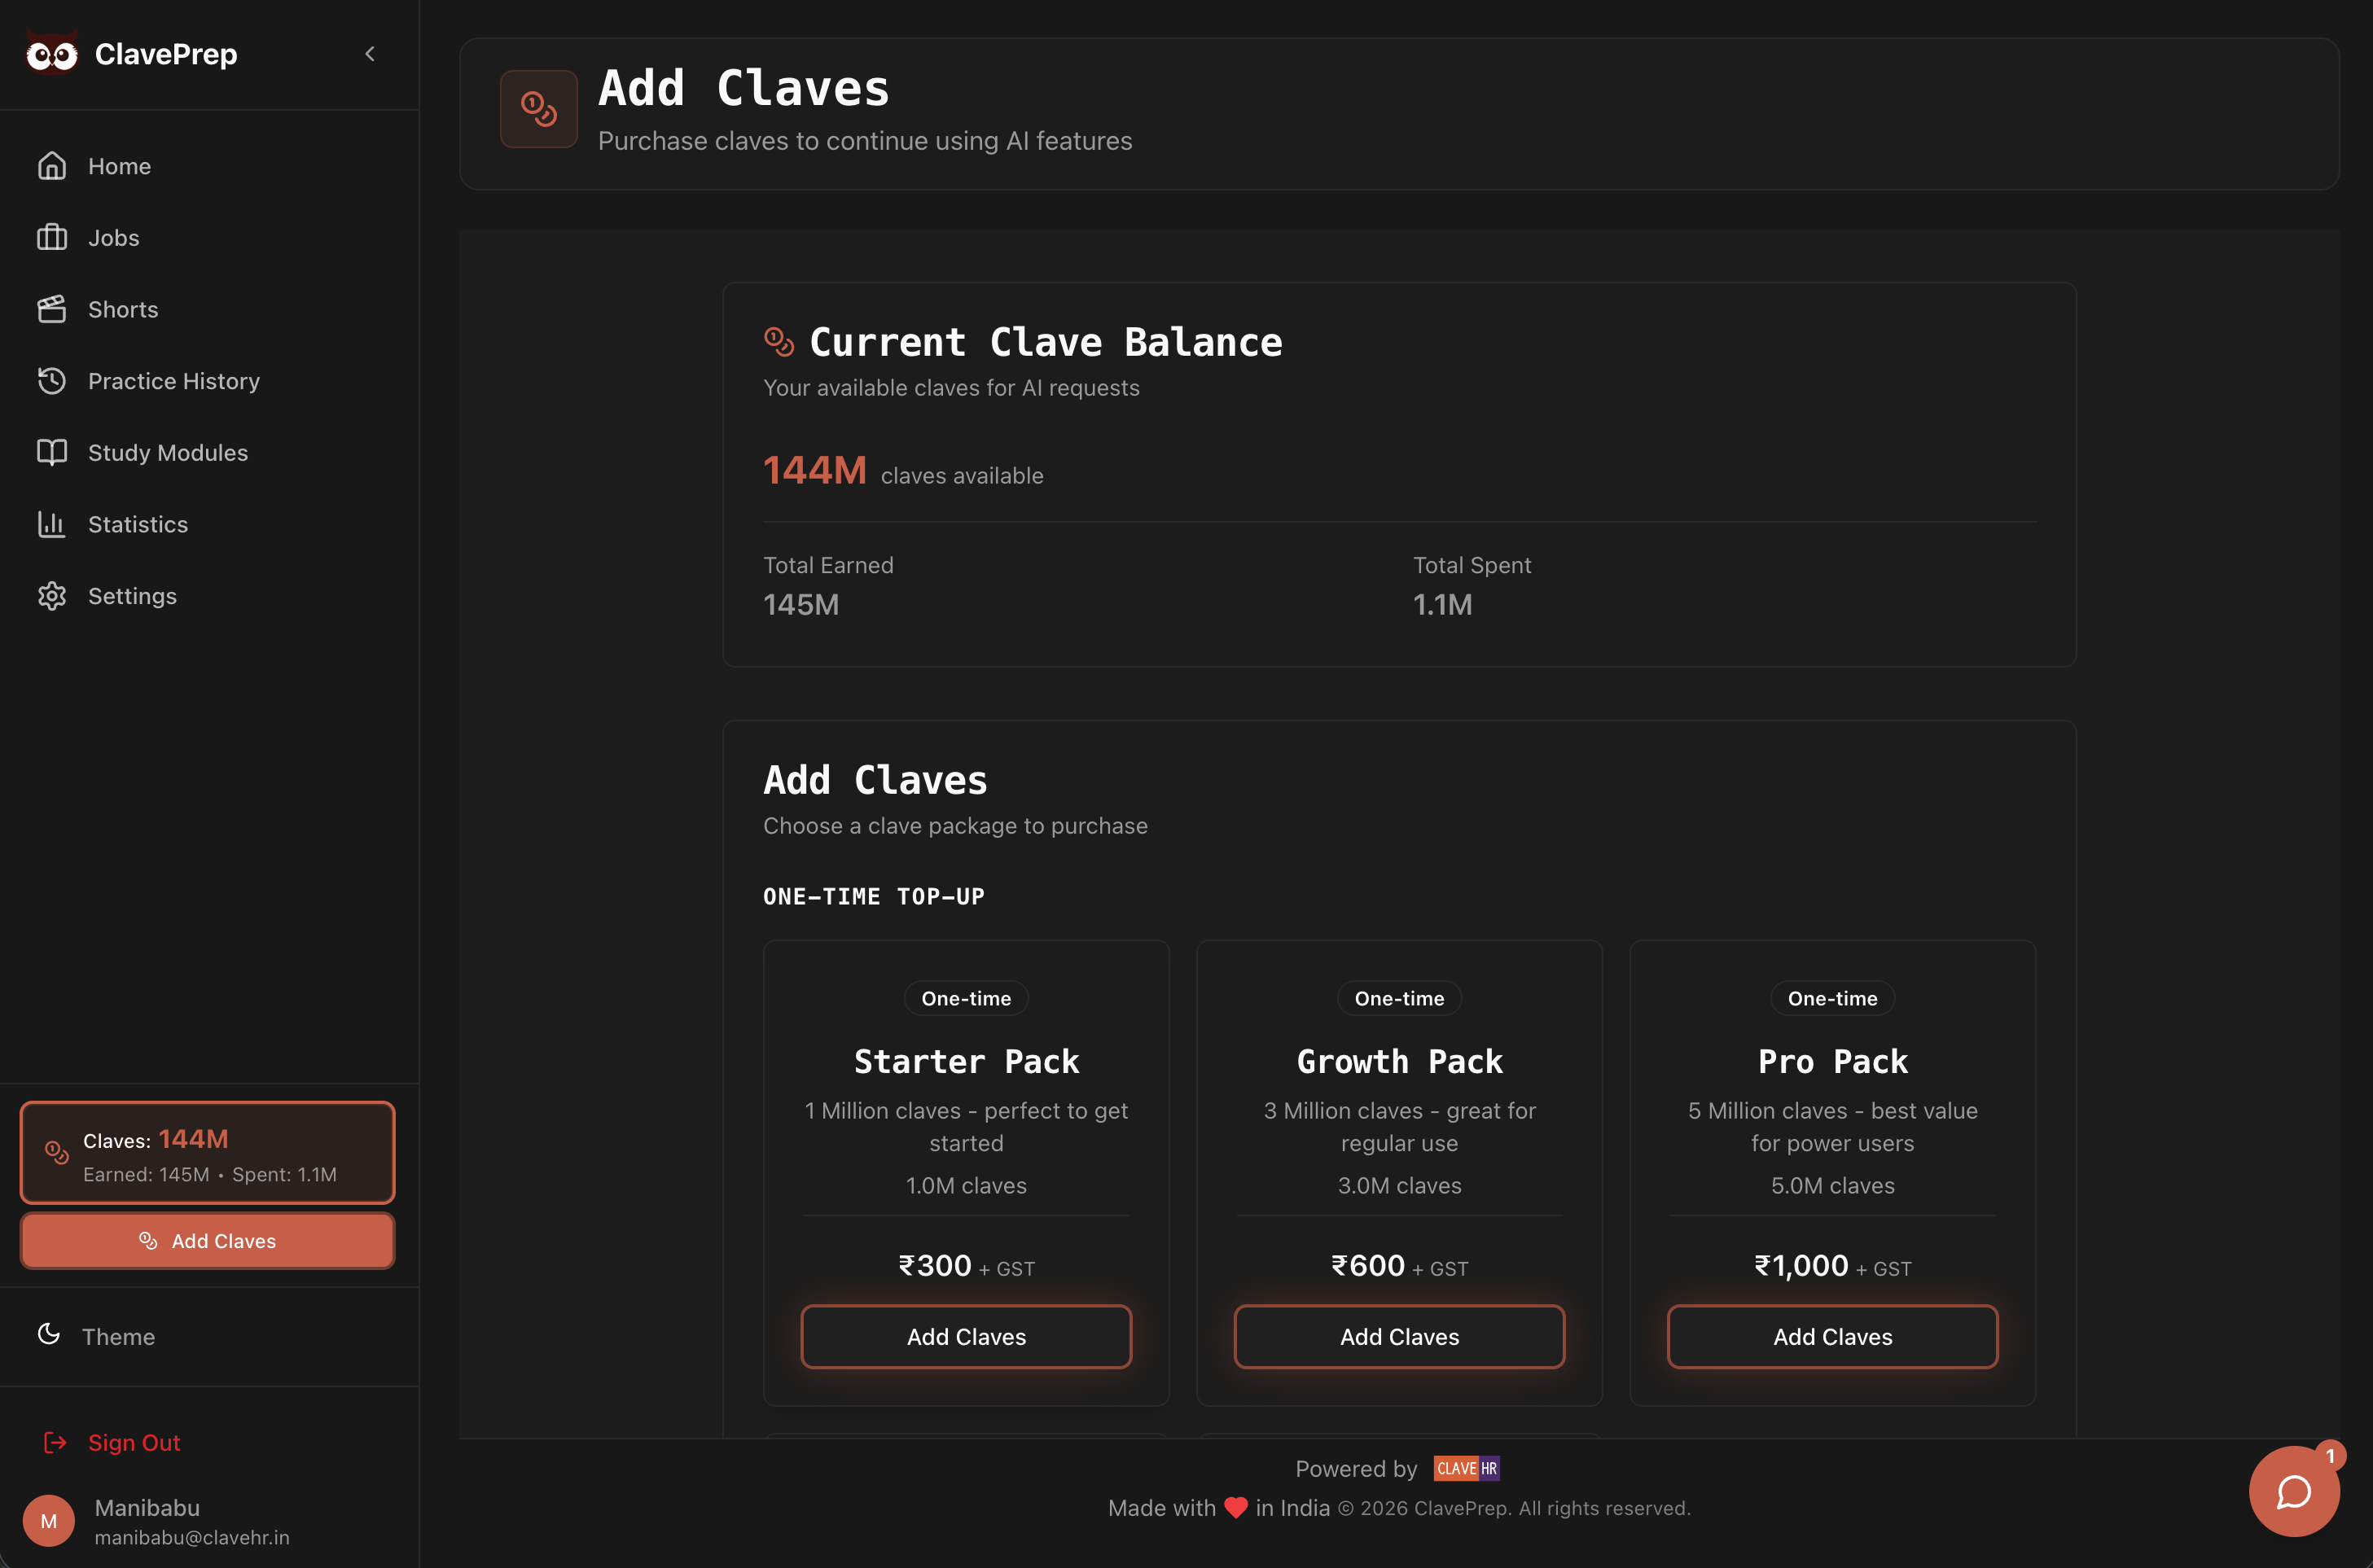Open profile via Manibabu avatar
The image size is (2373, 1568).
pyautogui.click(x=48, y=1520)
